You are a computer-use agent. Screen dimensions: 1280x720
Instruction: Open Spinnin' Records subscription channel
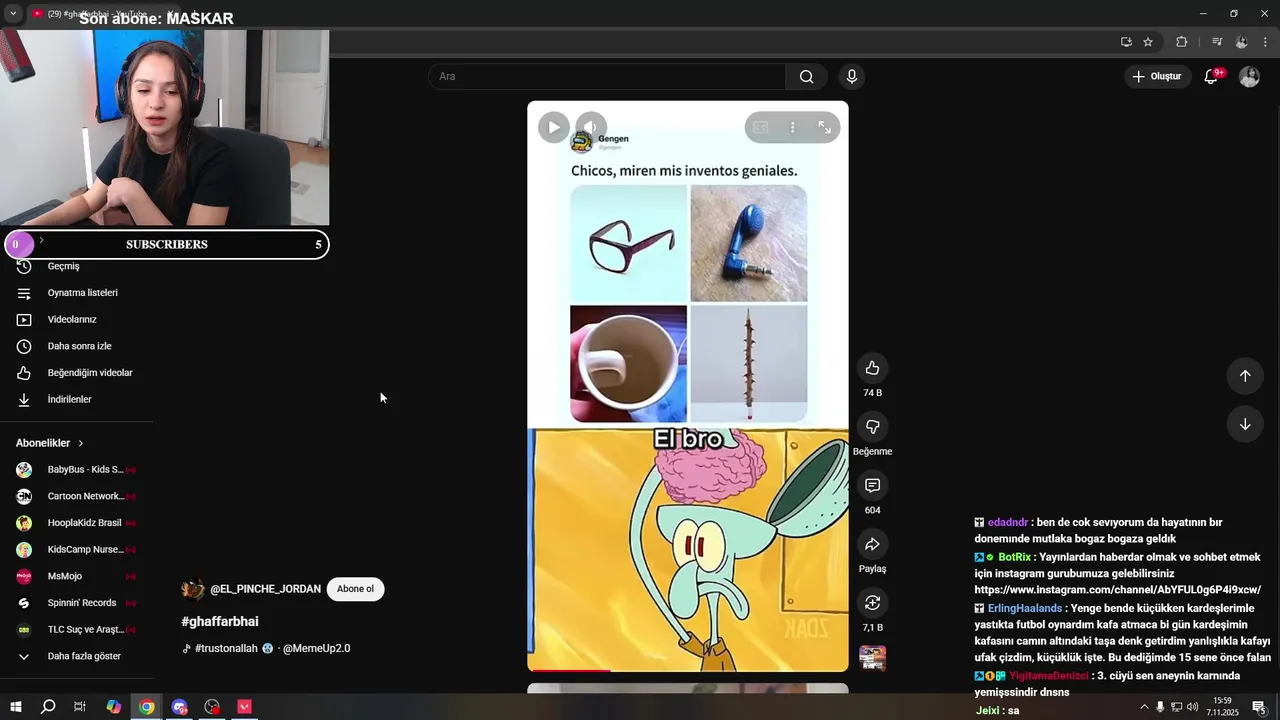[x=76, y=603]
